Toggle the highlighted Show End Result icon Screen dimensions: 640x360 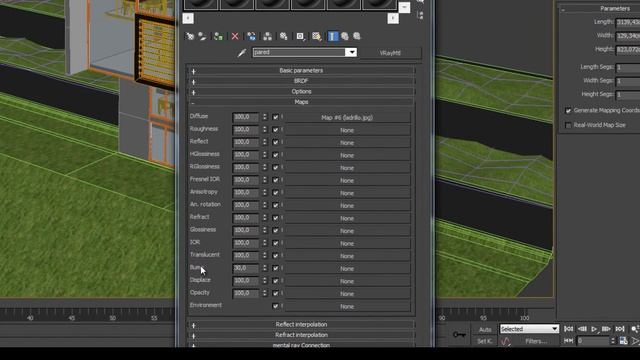pos(333,36)
